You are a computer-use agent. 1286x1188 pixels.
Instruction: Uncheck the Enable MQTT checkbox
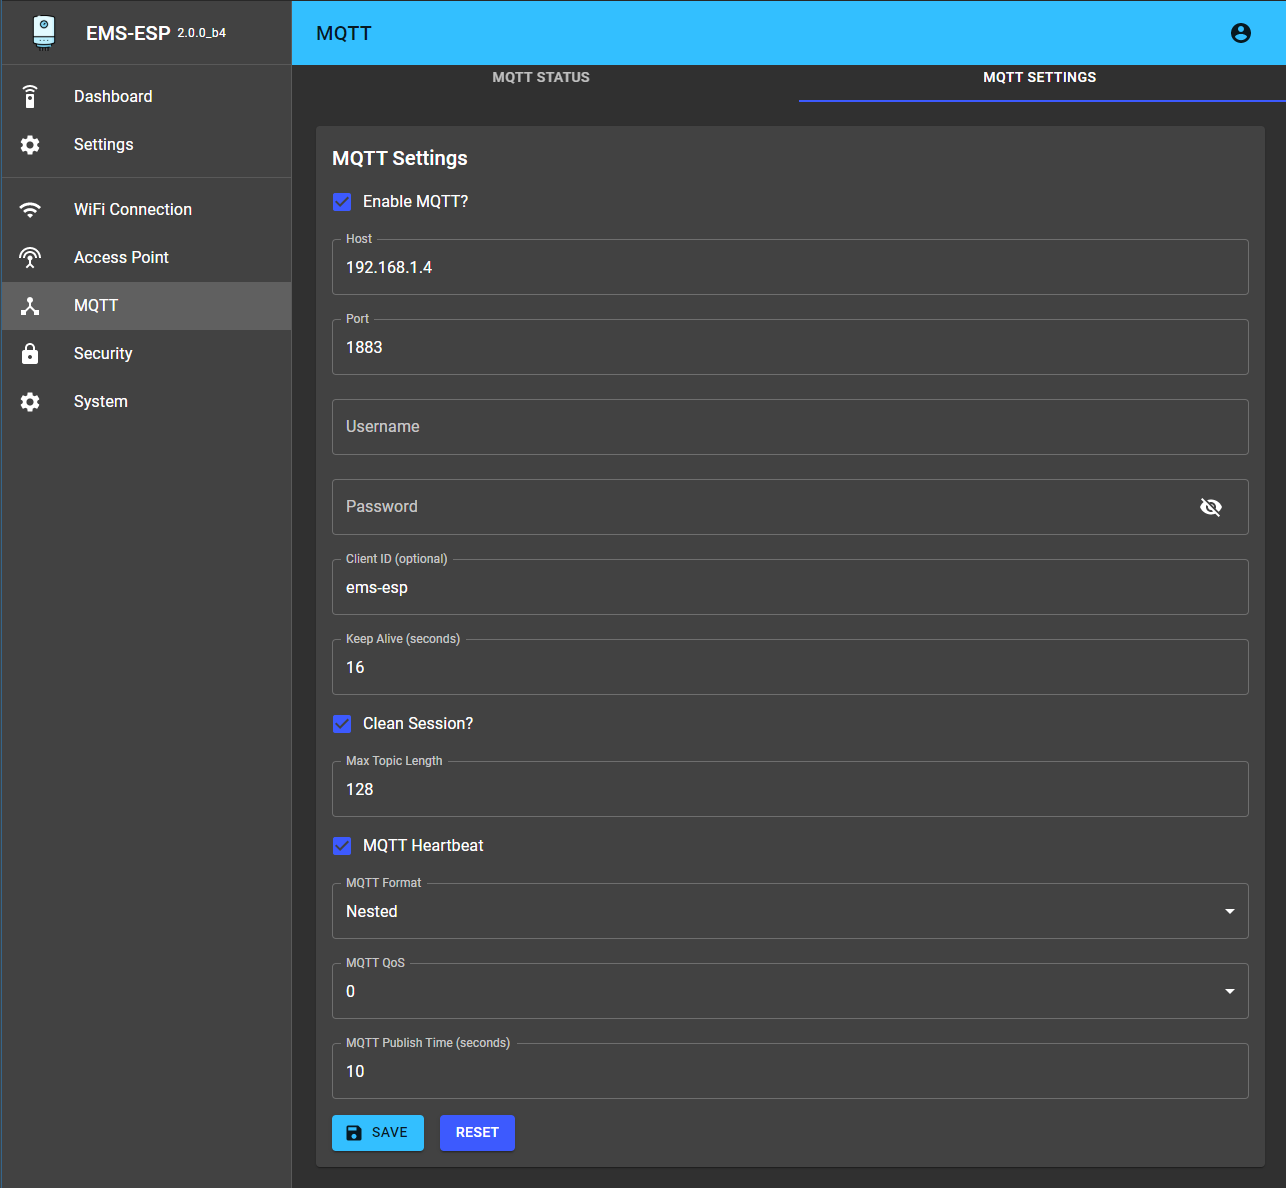point(342,202)
